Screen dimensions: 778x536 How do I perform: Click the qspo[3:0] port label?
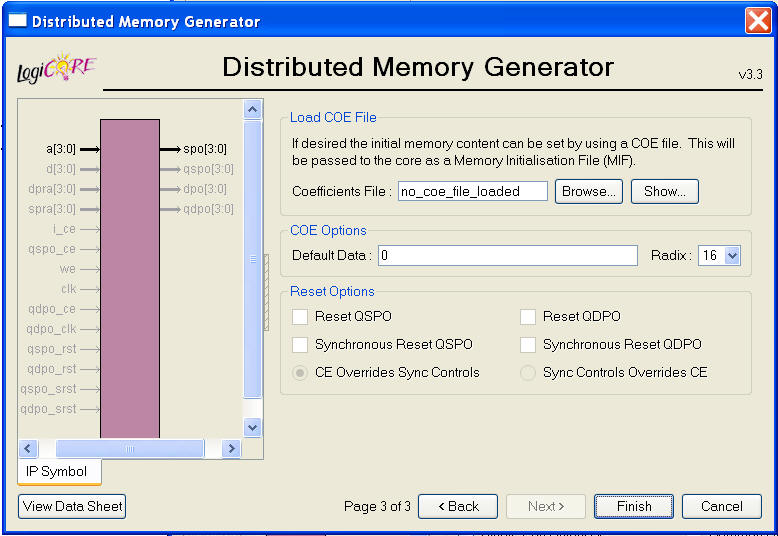[208, 169]
